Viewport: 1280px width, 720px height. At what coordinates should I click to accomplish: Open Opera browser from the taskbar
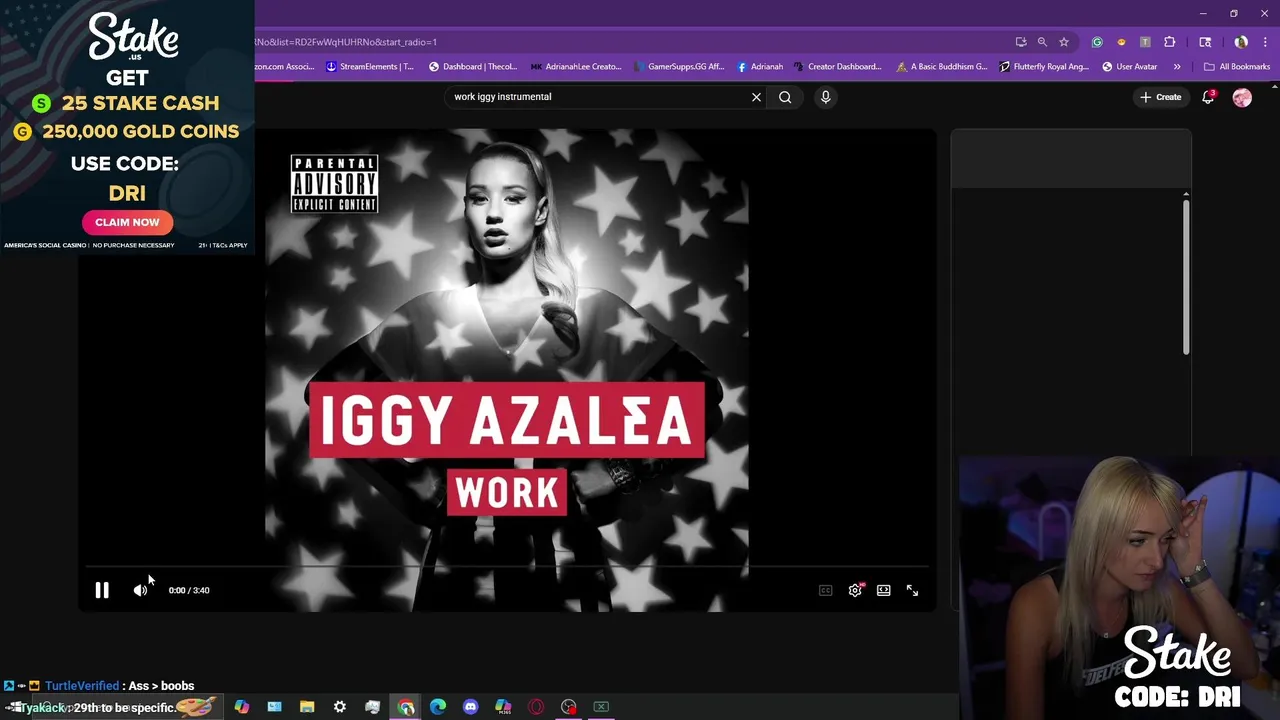click(536, 707)
